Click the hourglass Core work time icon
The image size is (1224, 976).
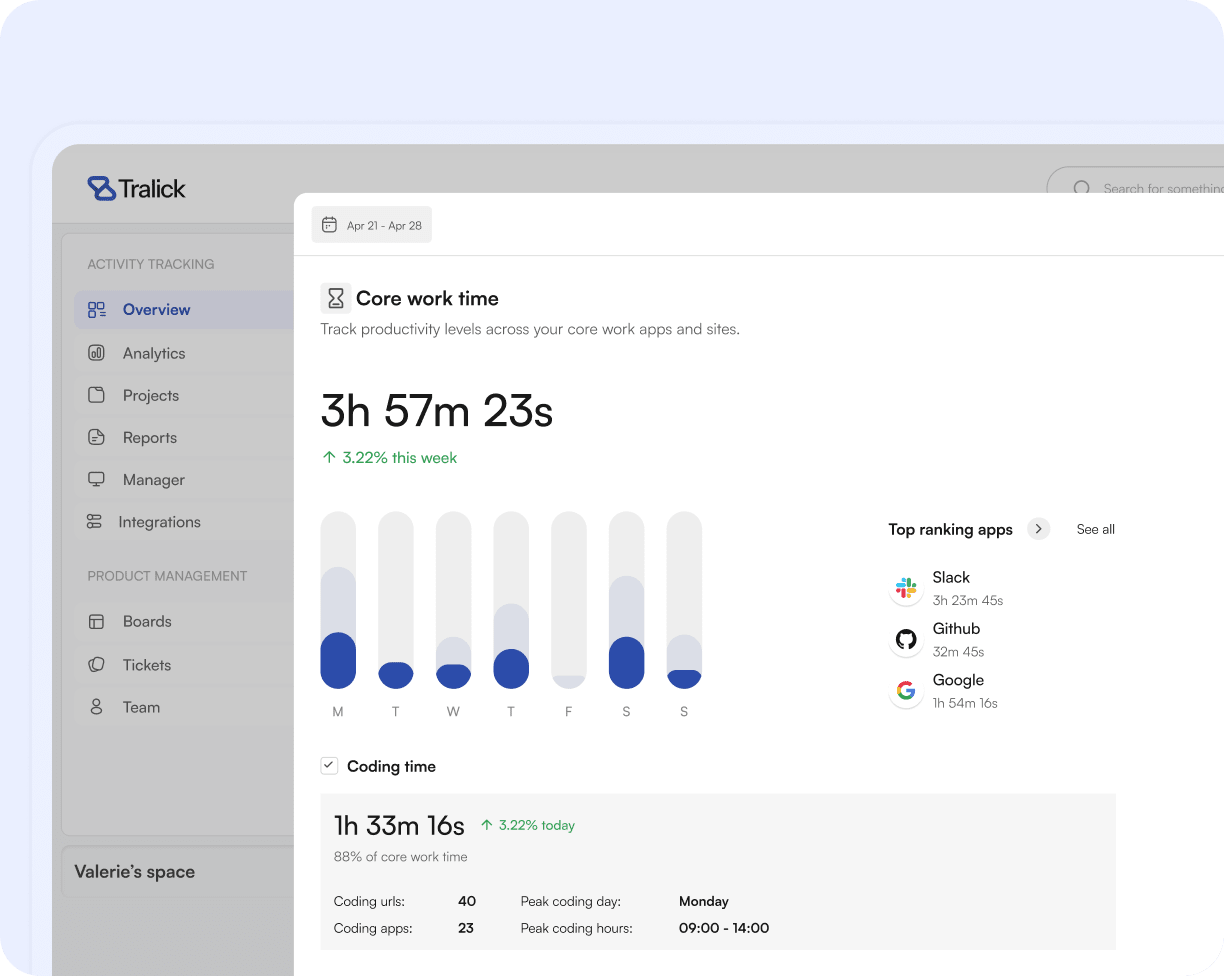pyautogui.click(x=336, y=298)
